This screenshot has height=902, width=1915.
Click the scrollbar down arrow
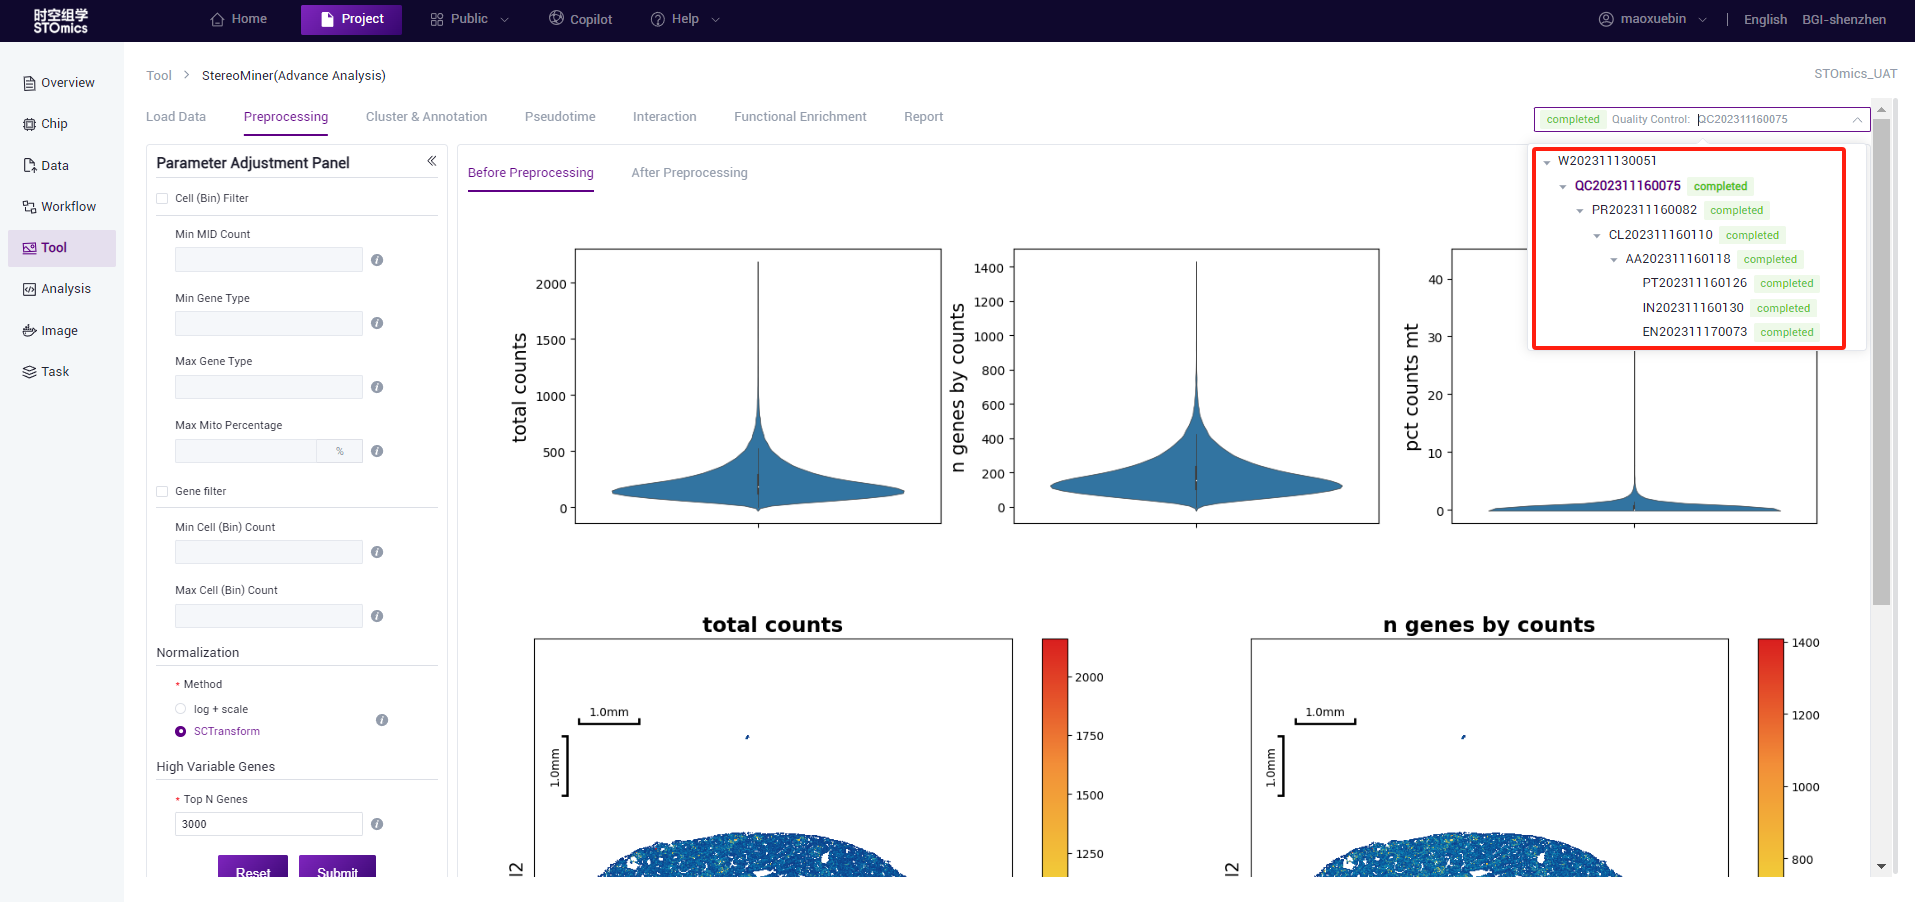[1881, 867]
